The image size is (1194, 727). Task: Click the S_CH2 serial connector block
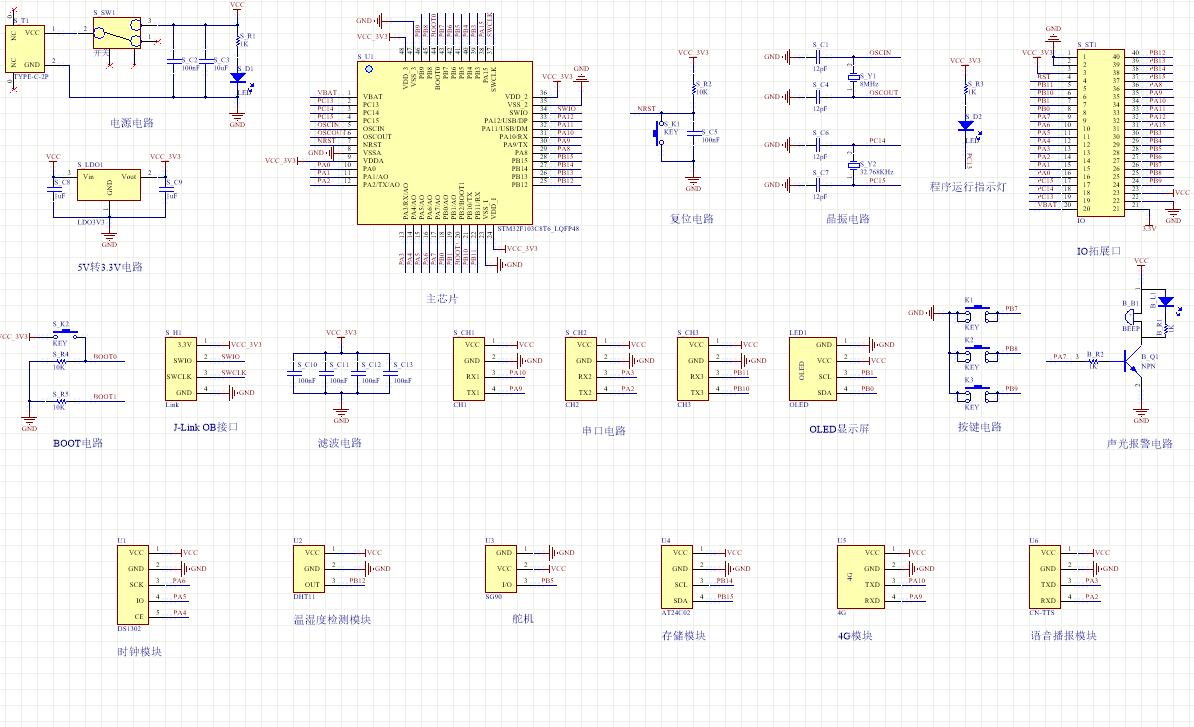tap(579, 369)
